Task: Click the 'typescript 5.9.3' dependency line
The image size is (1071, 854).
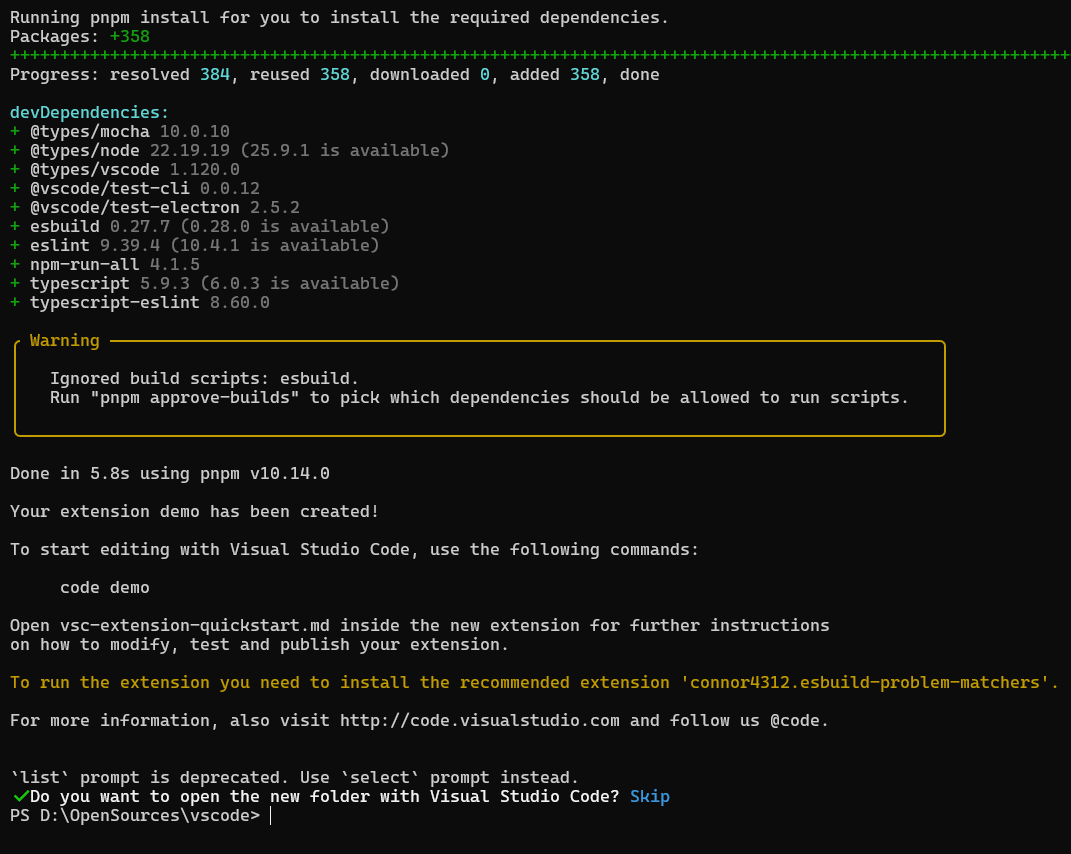Action: click(205, 284)
